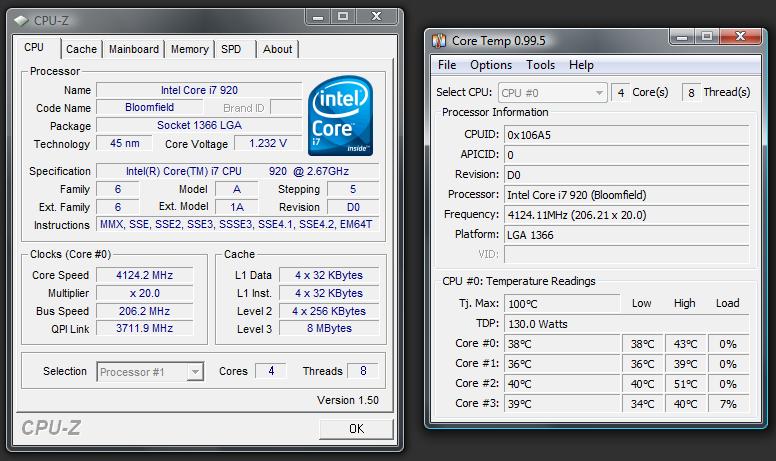
Task: Close the CPU-Z window
Action: tap(377, 17)
